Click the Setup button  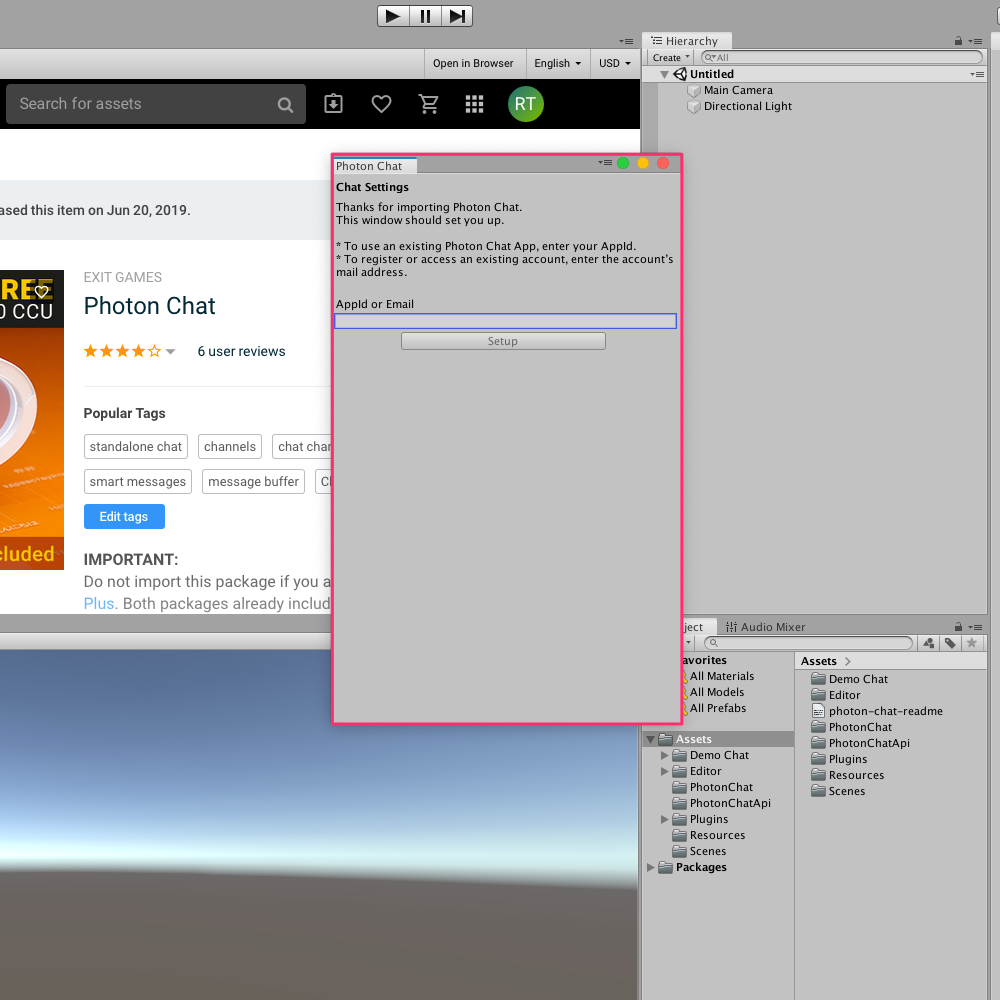pos(503,341)
